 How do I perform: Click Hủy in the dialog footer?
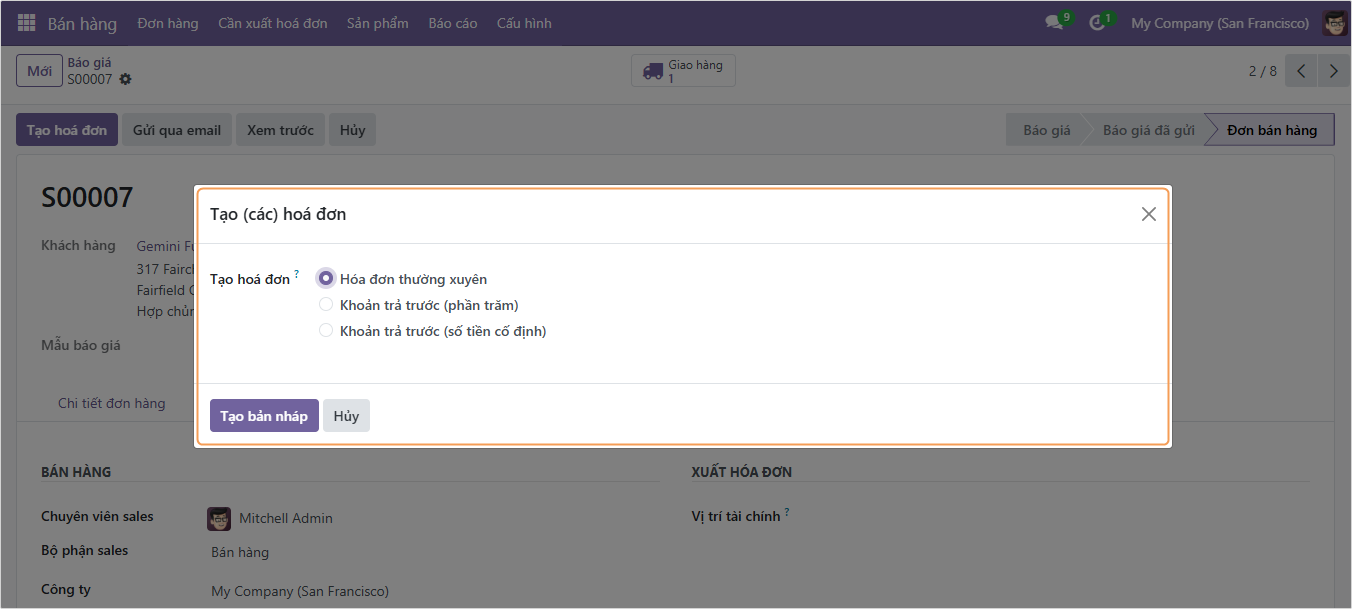click(346, 416)
